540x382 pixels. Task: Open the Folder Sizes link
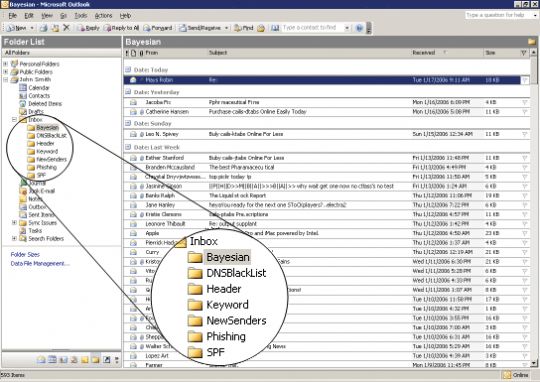tap(25, 254)
